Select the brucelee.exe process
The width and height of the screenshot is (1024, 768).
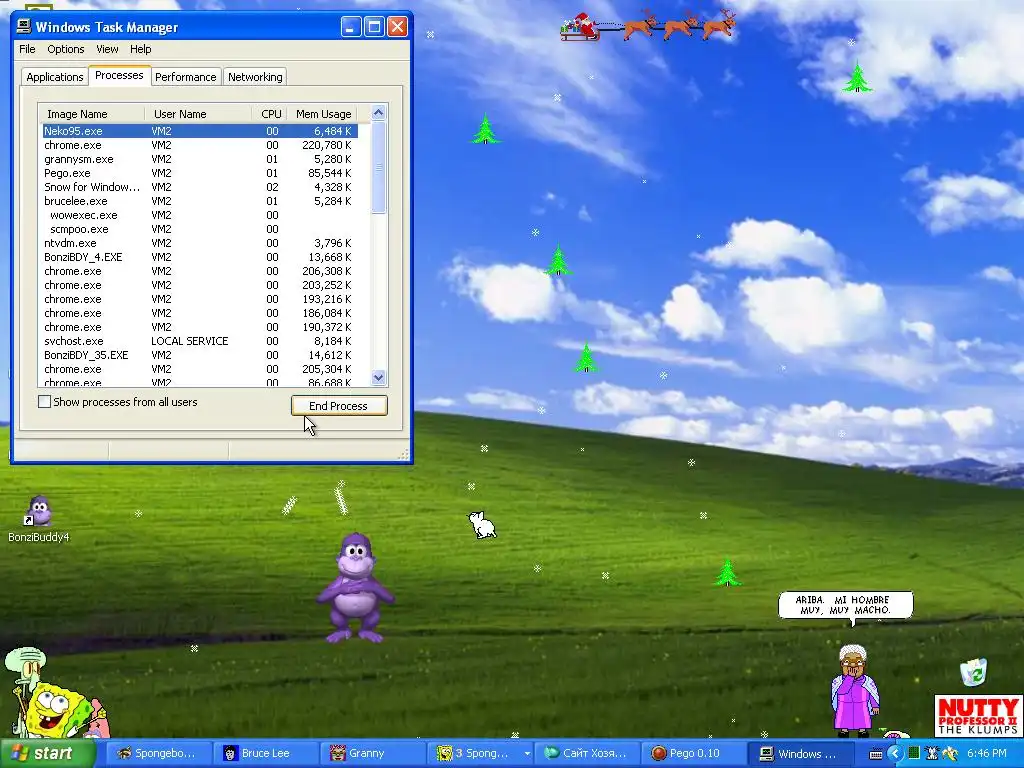coord(200,201)
